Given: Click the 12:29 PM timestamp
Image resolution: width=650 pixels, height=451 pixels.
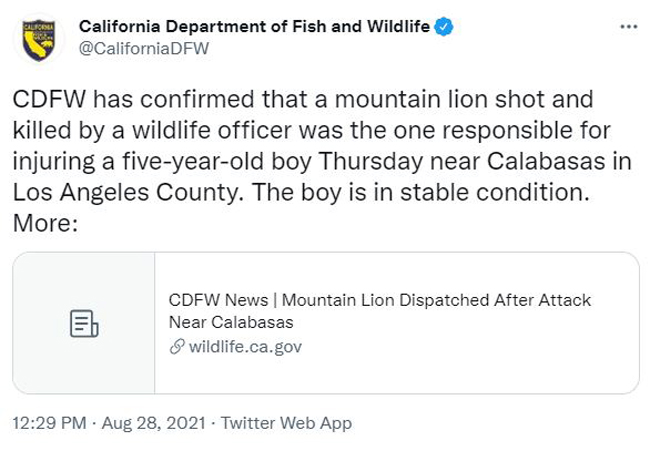Looking at the screenshot, I should point(49,423).
